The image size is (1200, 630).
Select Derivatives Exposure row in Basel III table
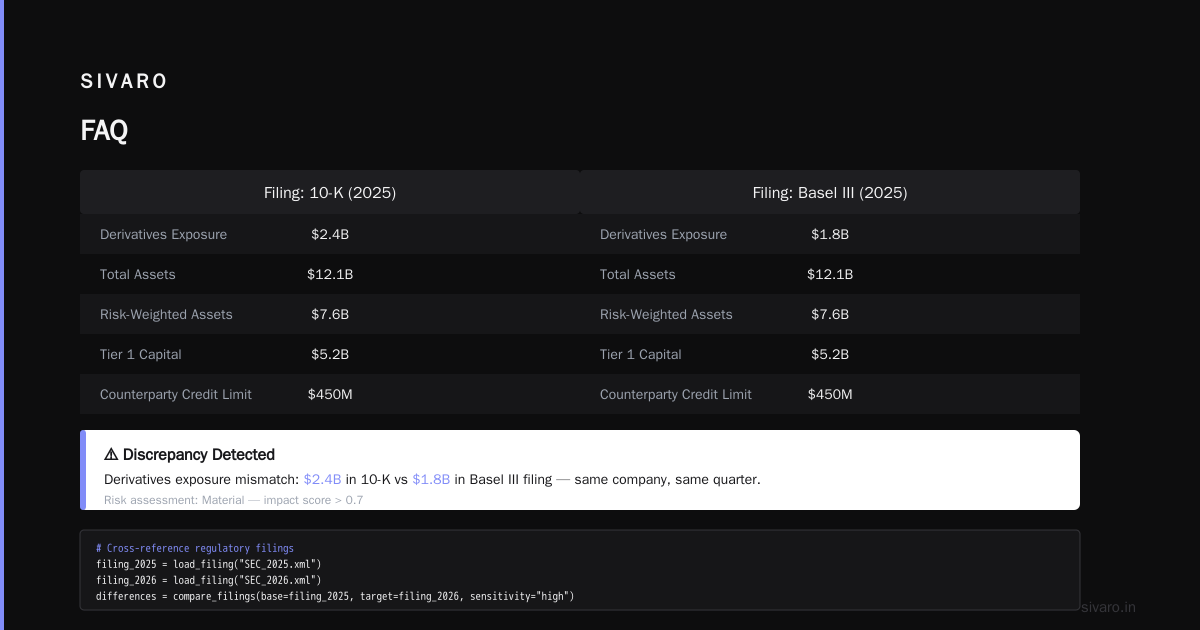pos(830,234)
